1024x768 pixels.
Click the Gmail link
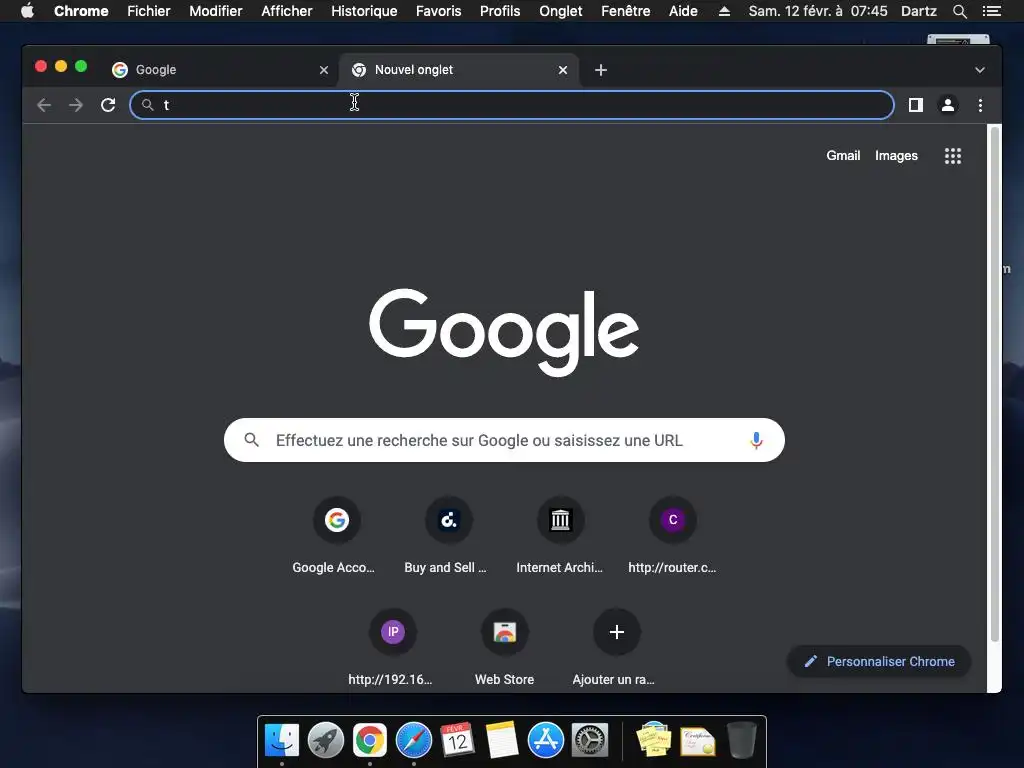[x=843, y=155]
